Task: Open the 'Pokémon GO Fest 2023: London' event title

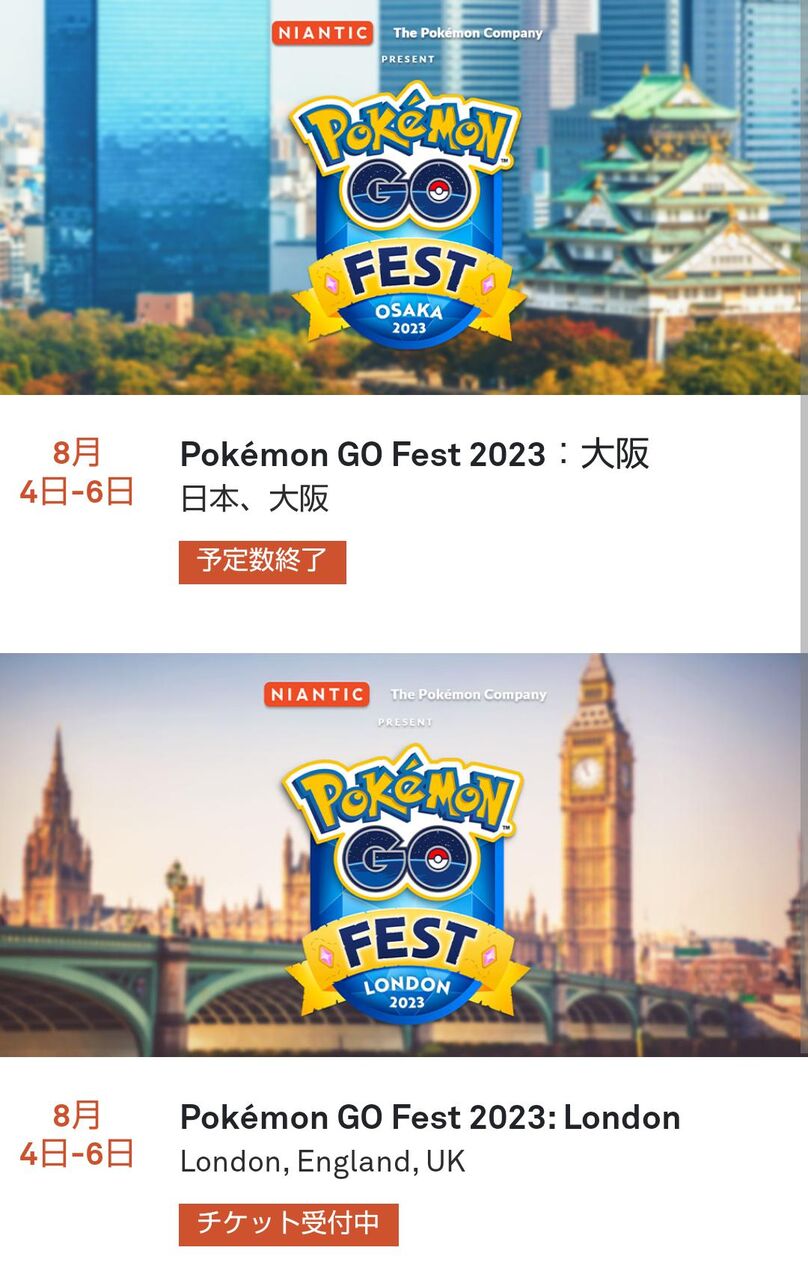Action: click(x=430, y=1117)
